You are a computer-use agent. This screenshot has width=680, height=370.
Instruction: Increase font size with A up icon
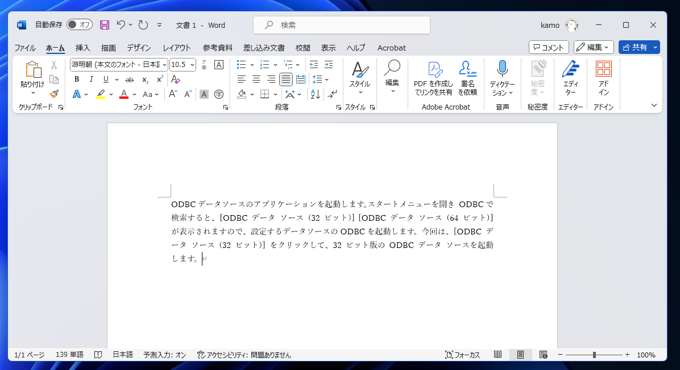click(173, 94)
